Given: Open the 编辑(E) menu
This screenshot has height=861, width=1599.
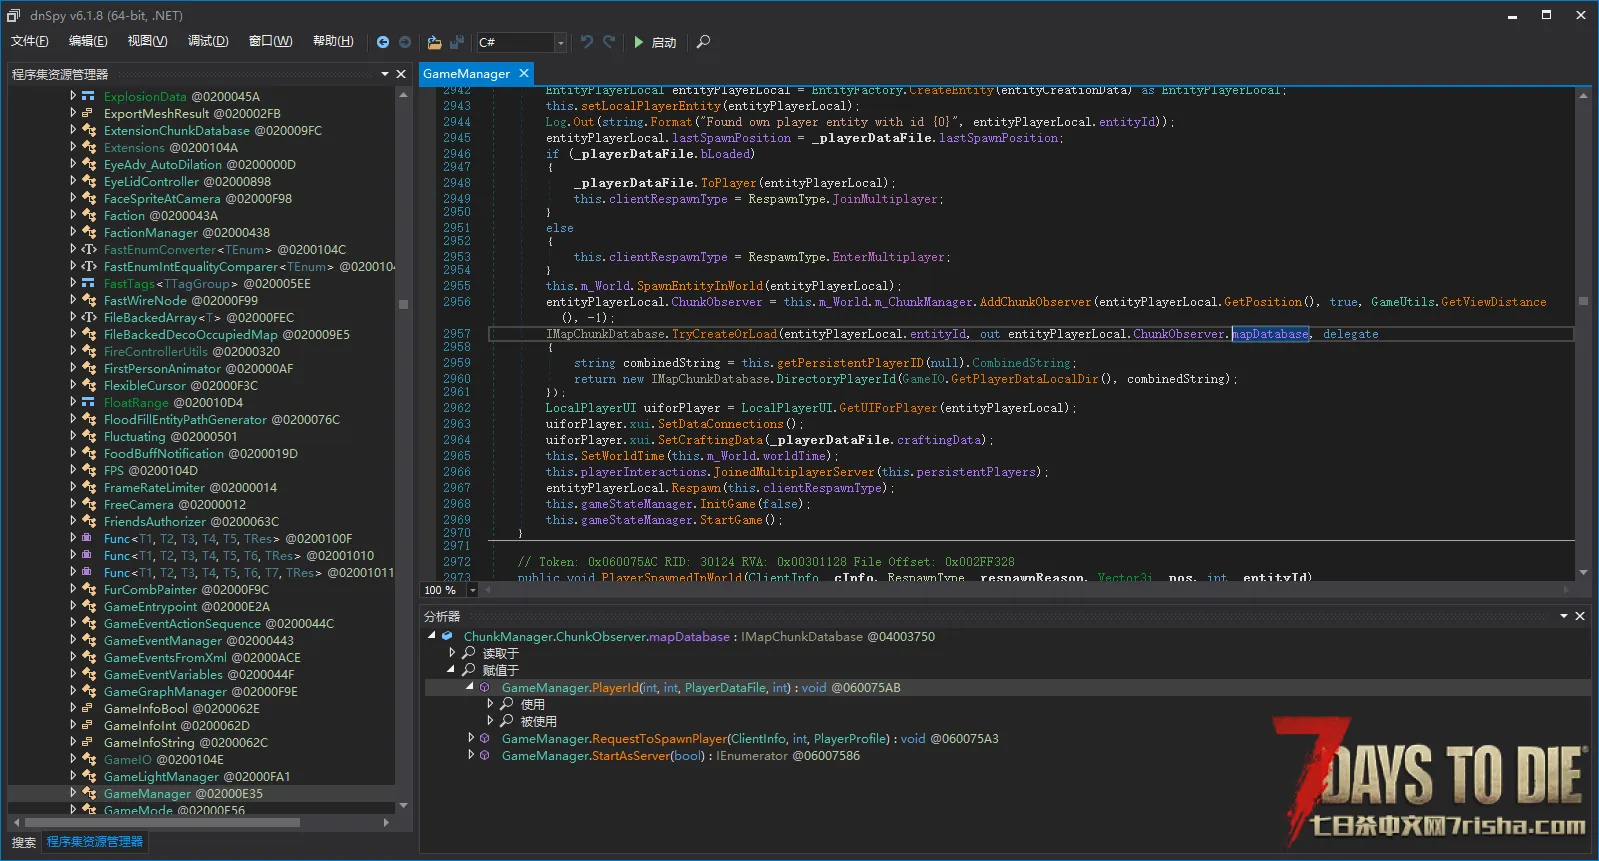Looking at the screenshot, I should tap(88, 41).
